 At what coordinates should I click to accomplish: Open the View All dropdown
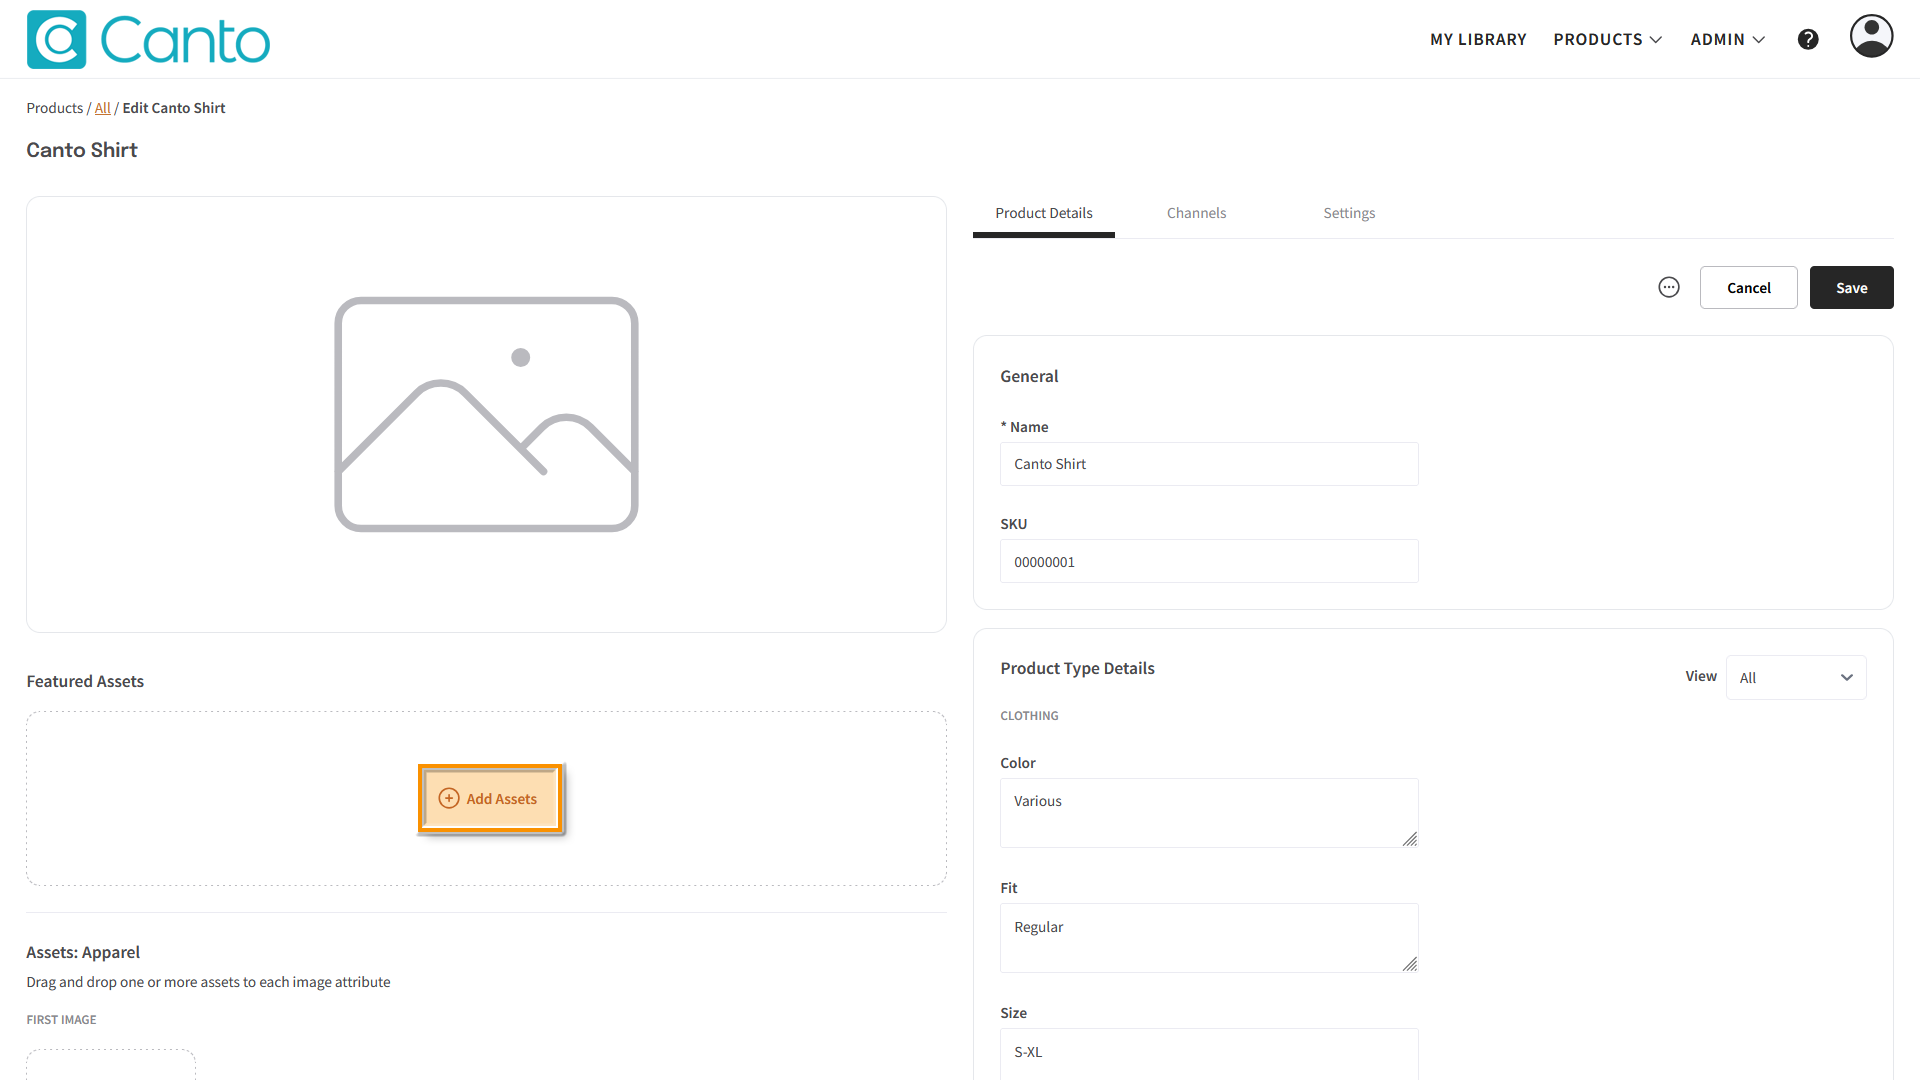[1796, 677]
